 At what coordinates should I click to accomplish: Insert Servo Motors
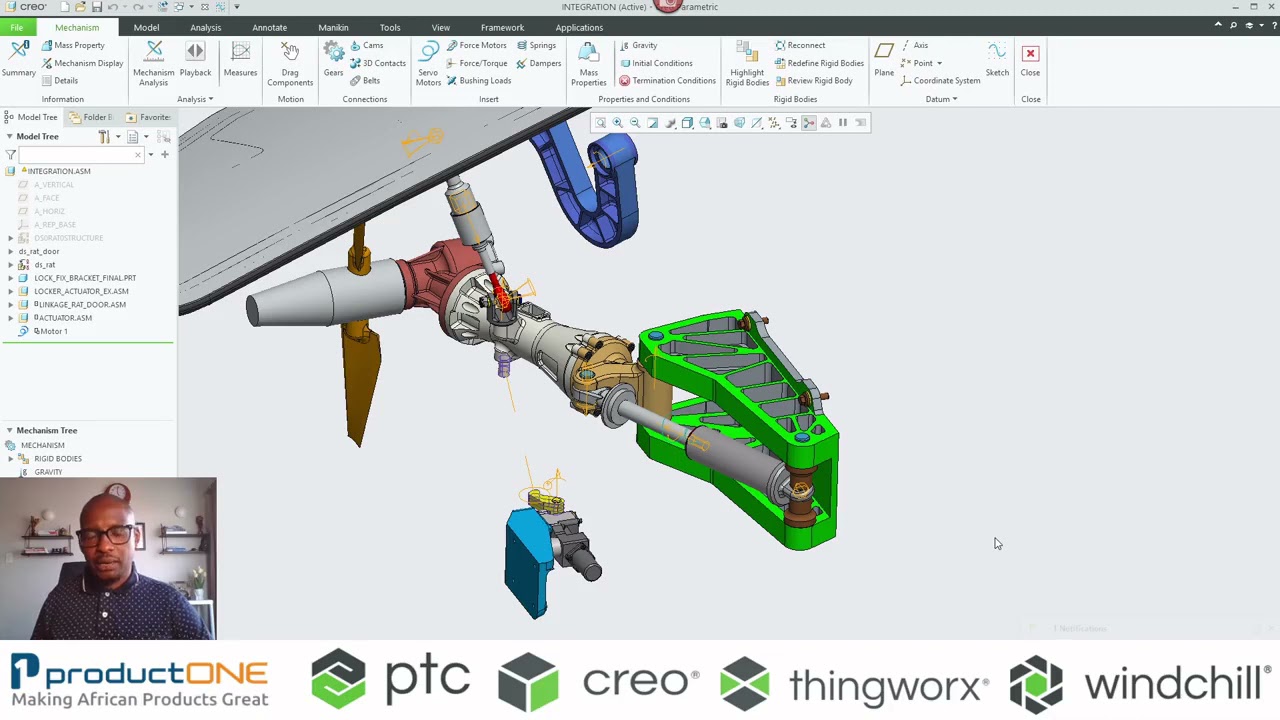tap(428, 64)
